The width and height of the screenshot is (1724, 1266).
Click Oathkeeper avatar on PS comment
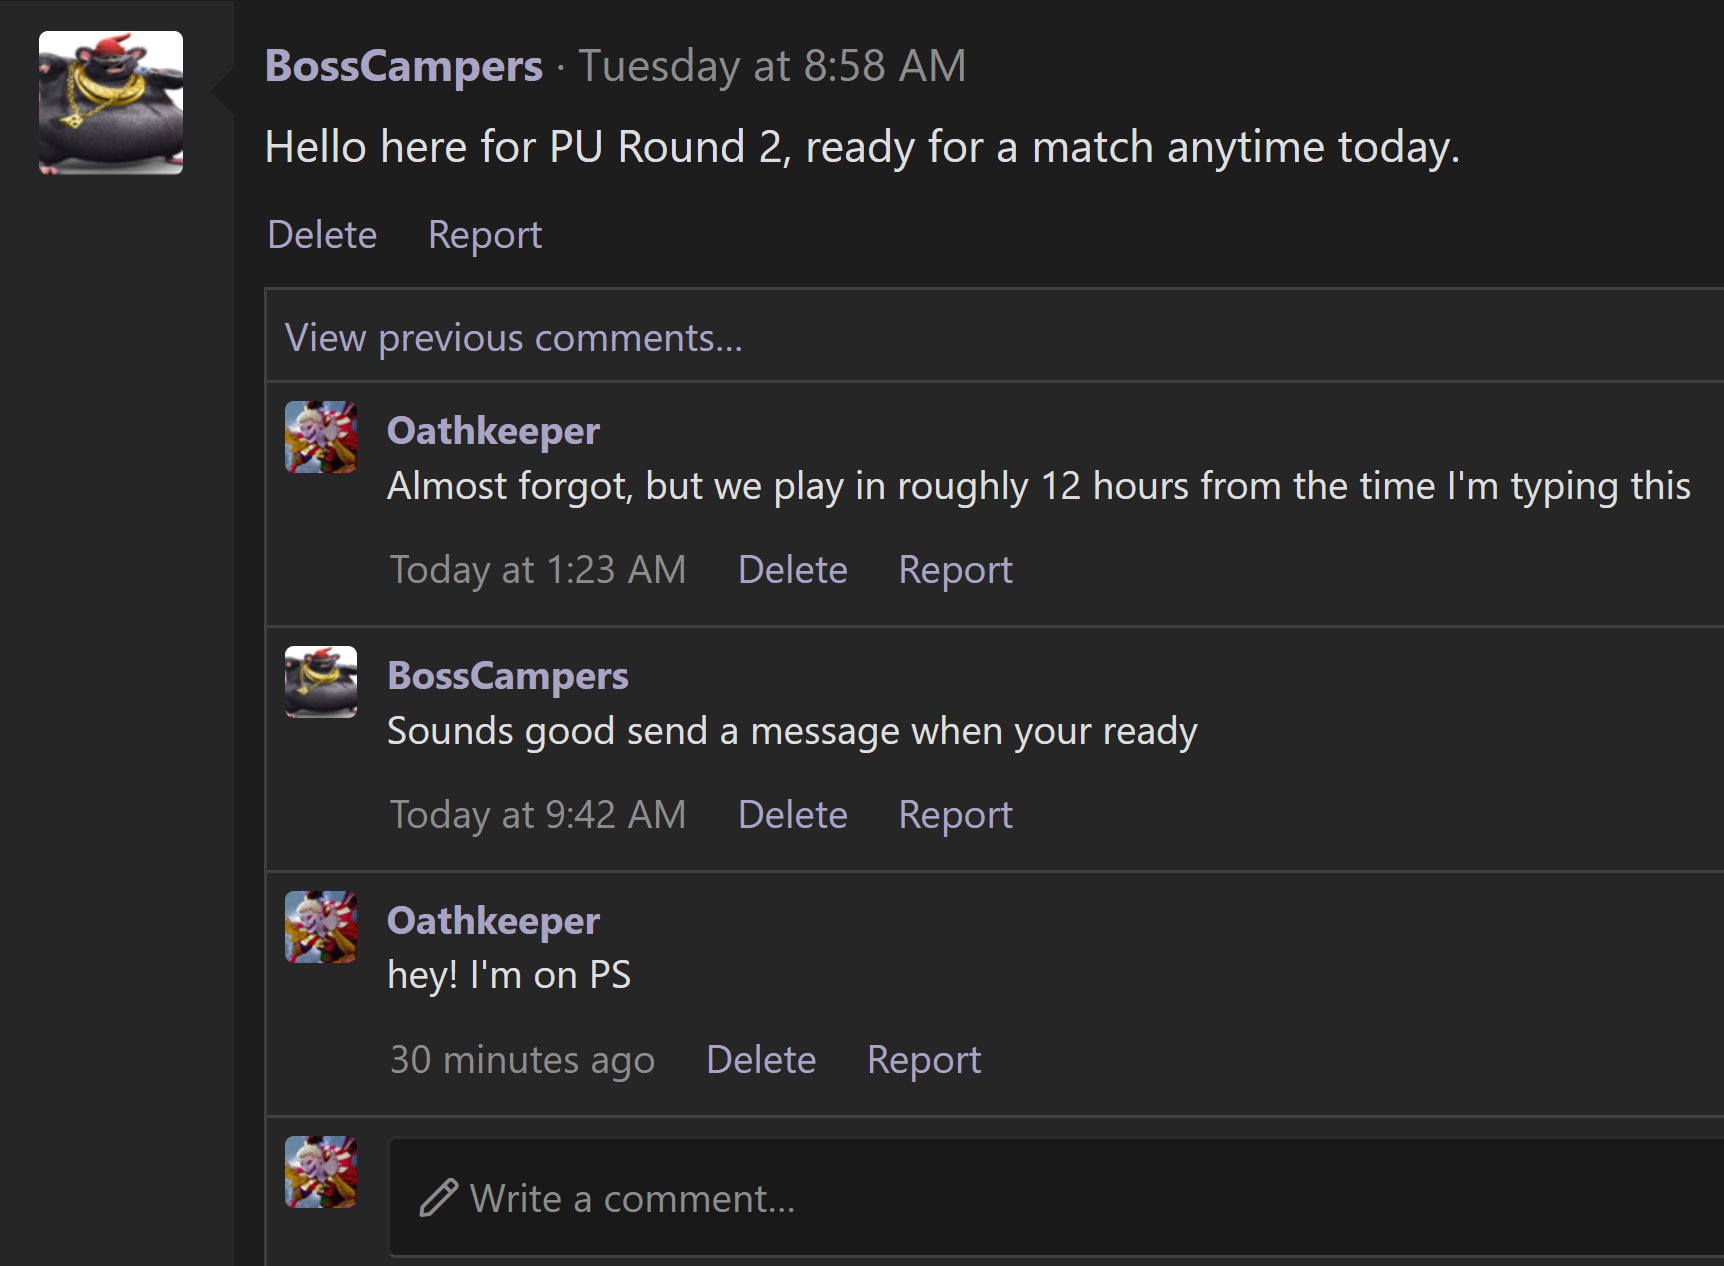pos(321,927)
